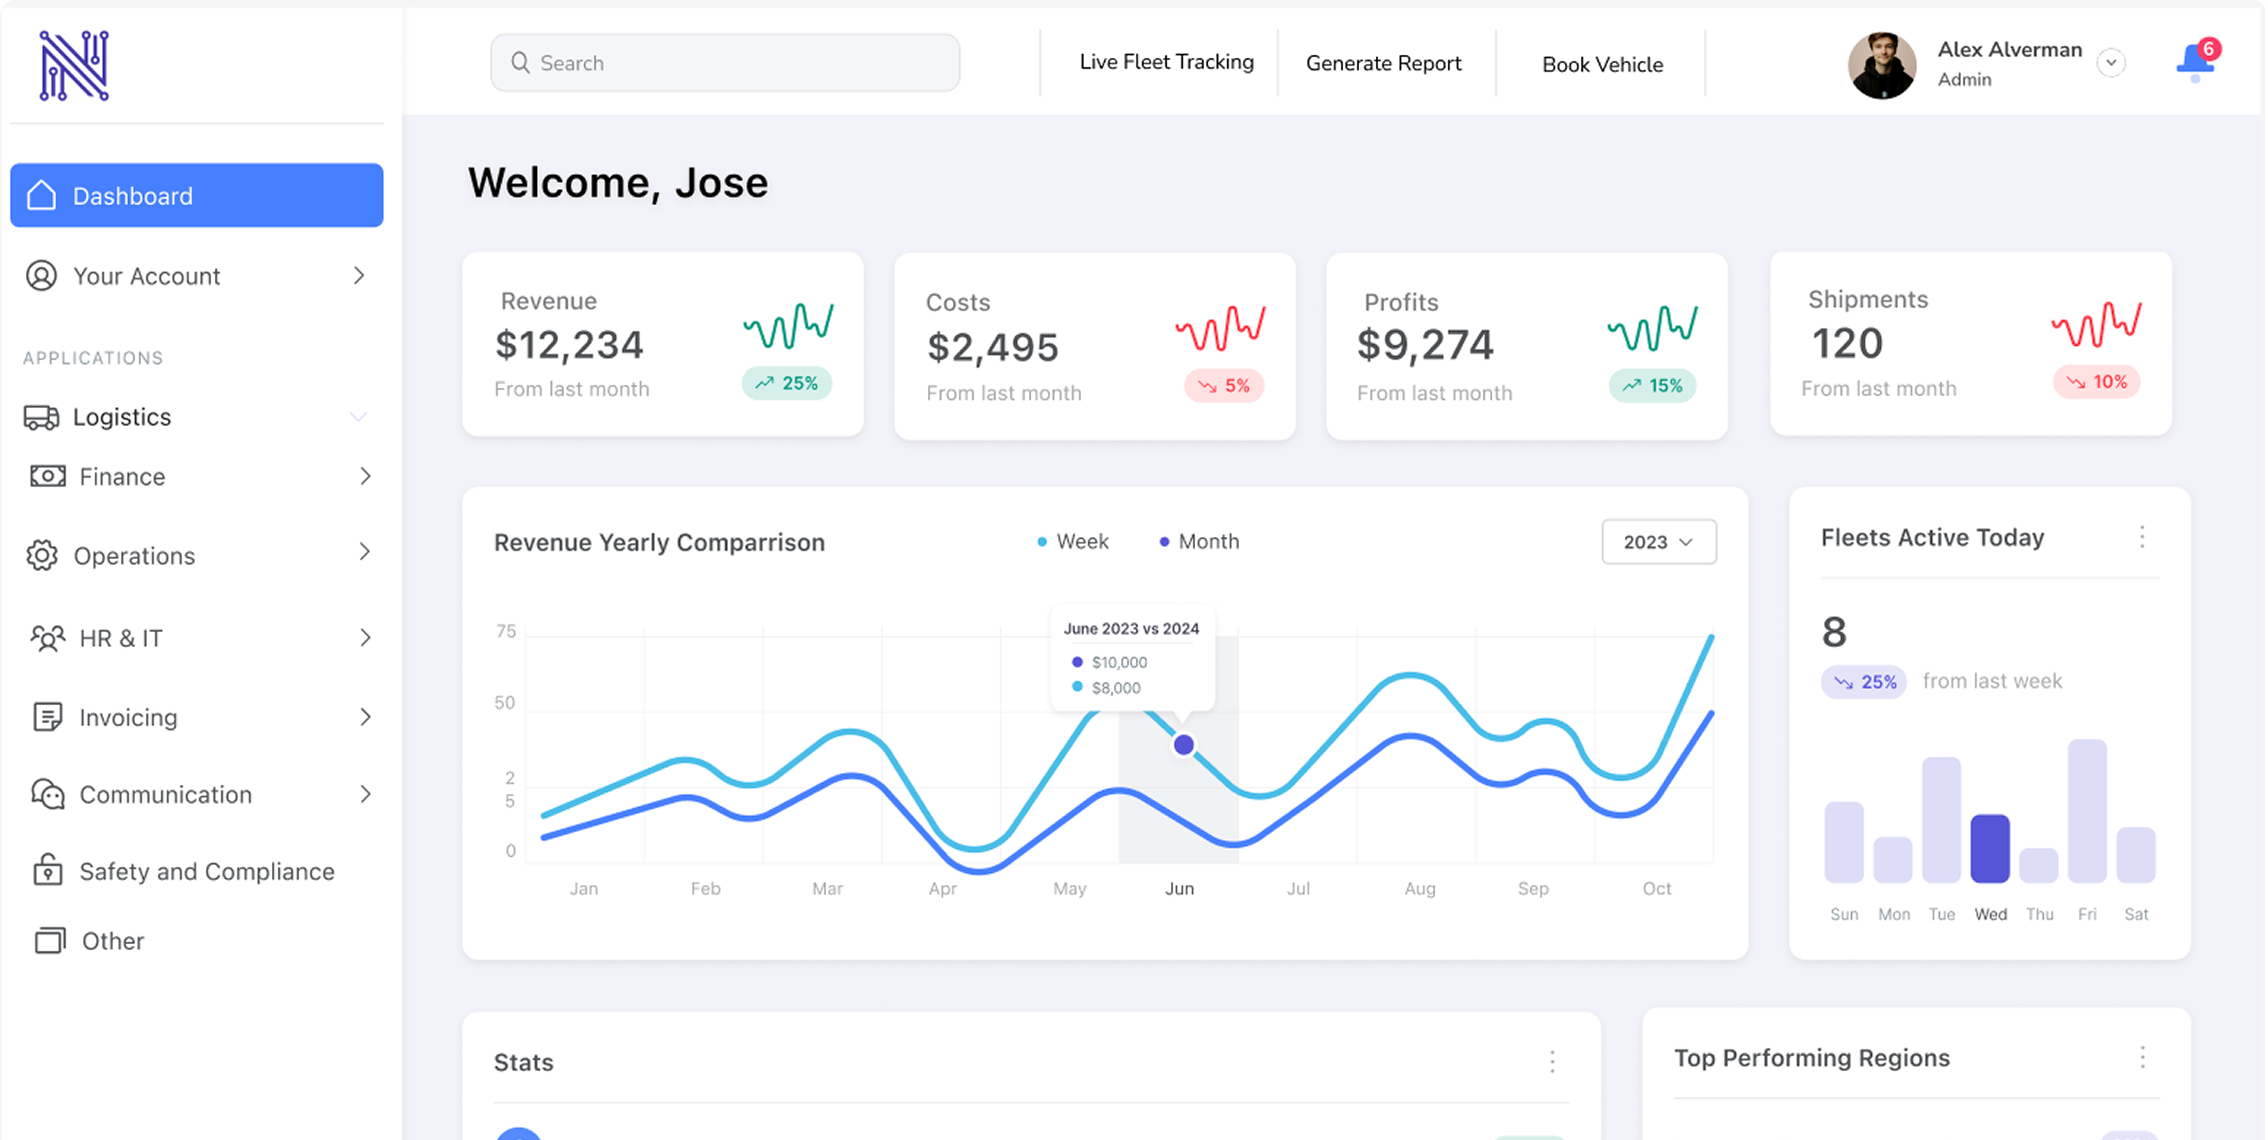
Task: Expand the Your Account chevron
Action: (x=359, y=276)
